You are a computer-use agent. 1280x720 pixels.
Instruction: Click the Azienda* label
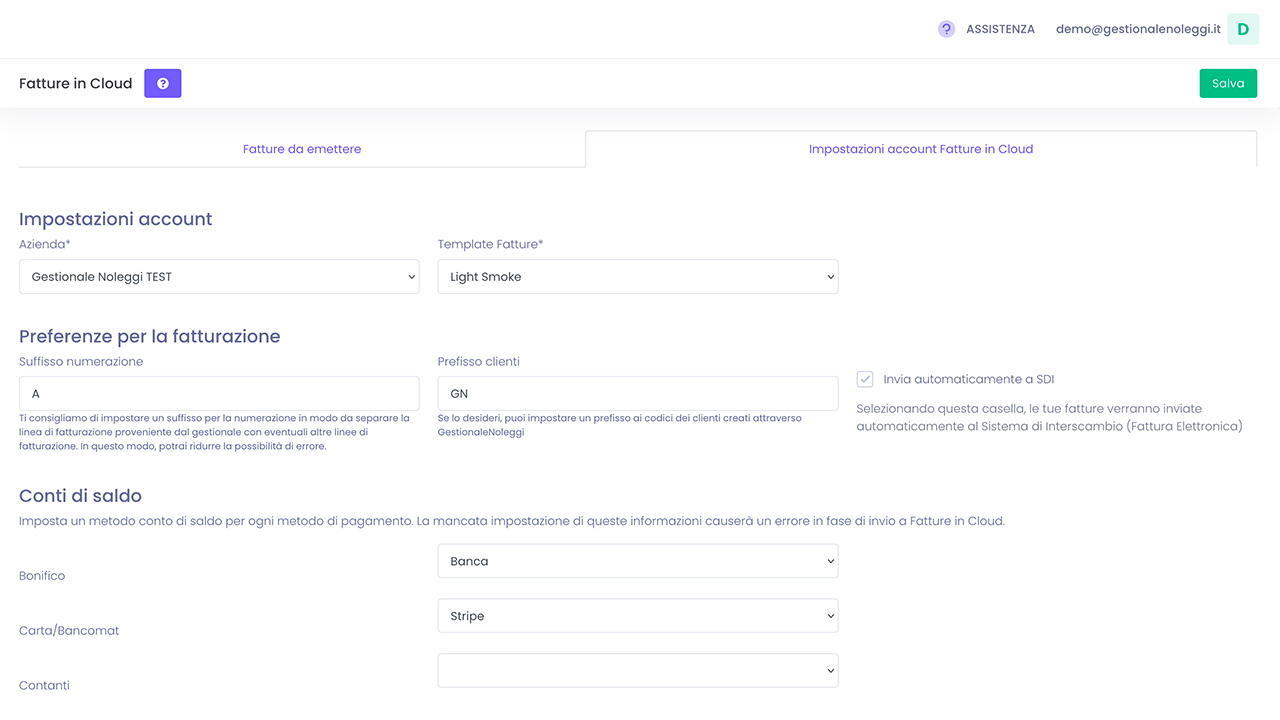[45, 244]
